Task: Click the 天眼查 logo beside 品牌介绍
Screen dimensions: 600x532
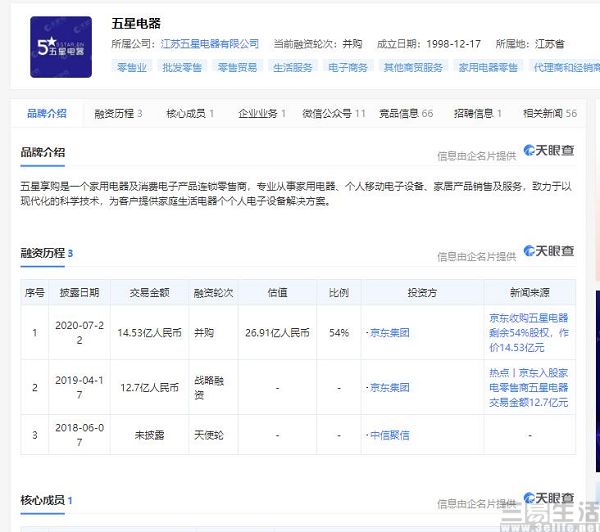Action: click(x=549, y=150)
